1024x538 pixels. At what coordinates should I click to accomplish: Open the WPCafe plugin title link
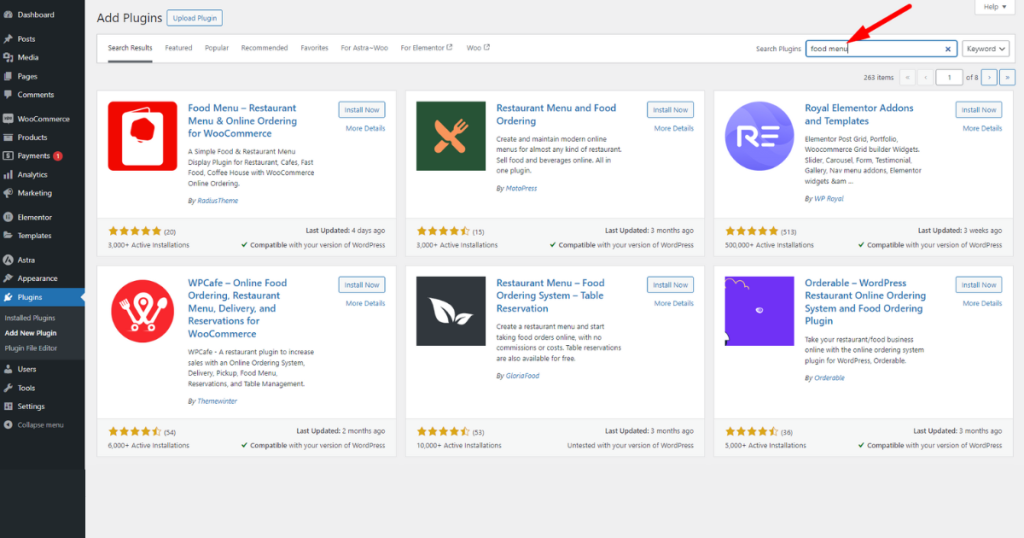(237, 308)
